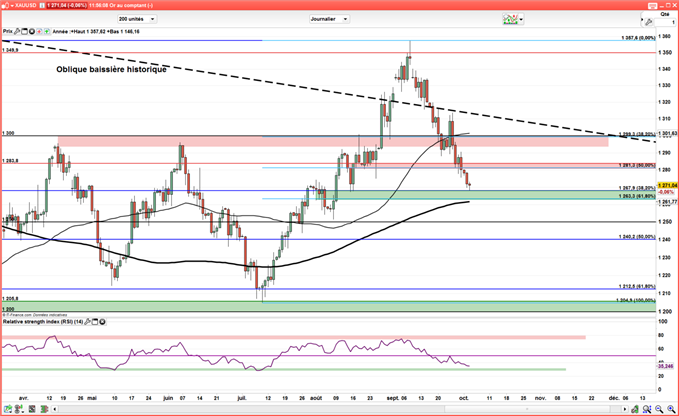679x416 pixels.
Task: Open the XAUUSD title bar dropdown arrow
Action: [12, 6]
